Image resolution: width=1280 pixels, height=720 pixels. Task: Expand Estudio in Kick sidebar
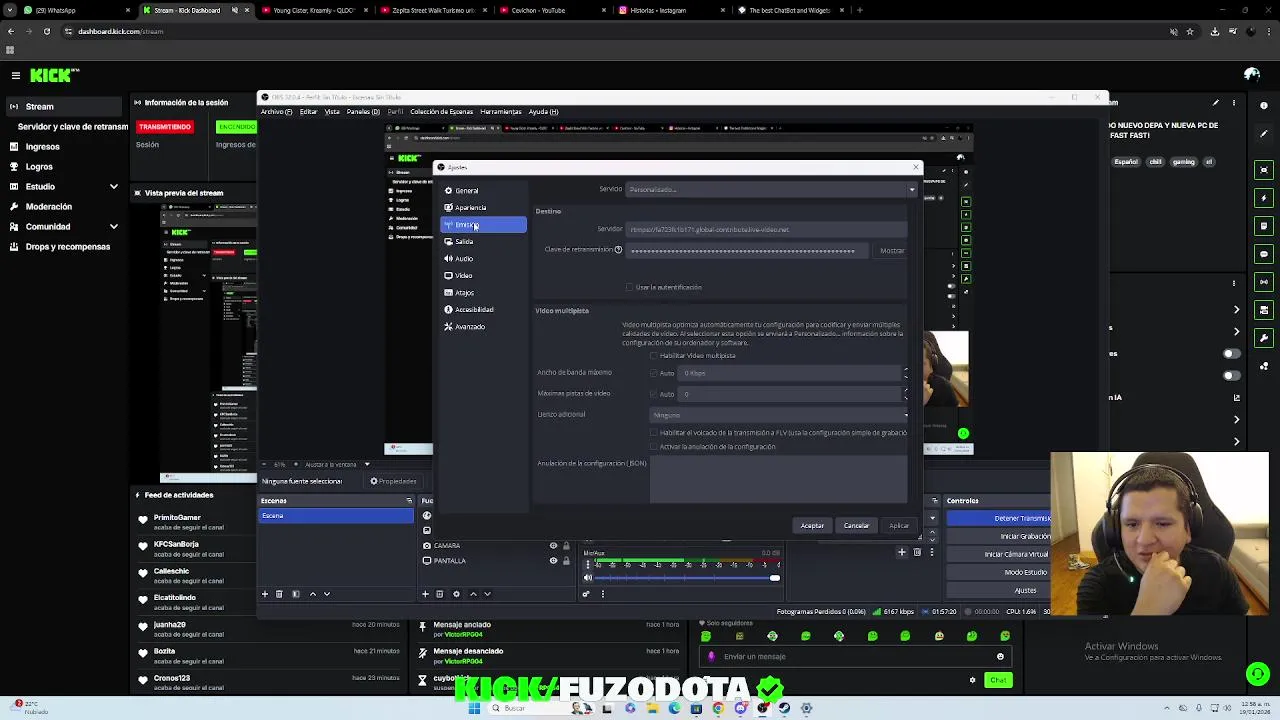(113, 186)
